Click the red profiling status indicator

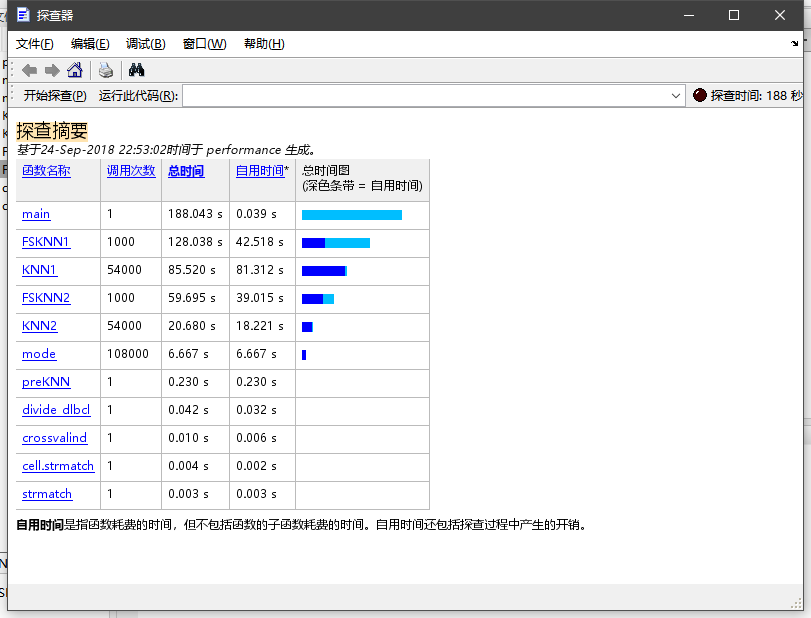tap(699, 95)
